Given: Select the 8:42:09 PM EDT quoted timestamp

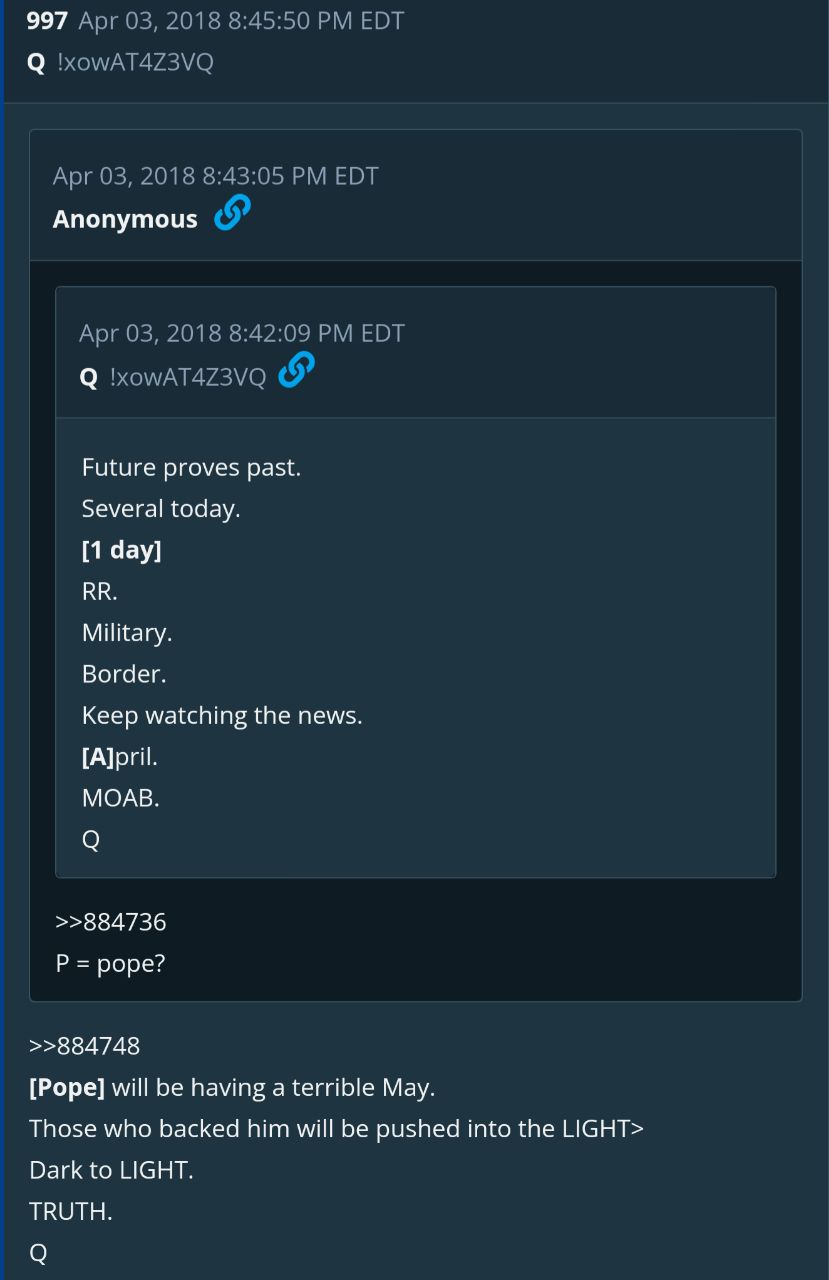Looking at the screenshot, I should coord(242,334).
